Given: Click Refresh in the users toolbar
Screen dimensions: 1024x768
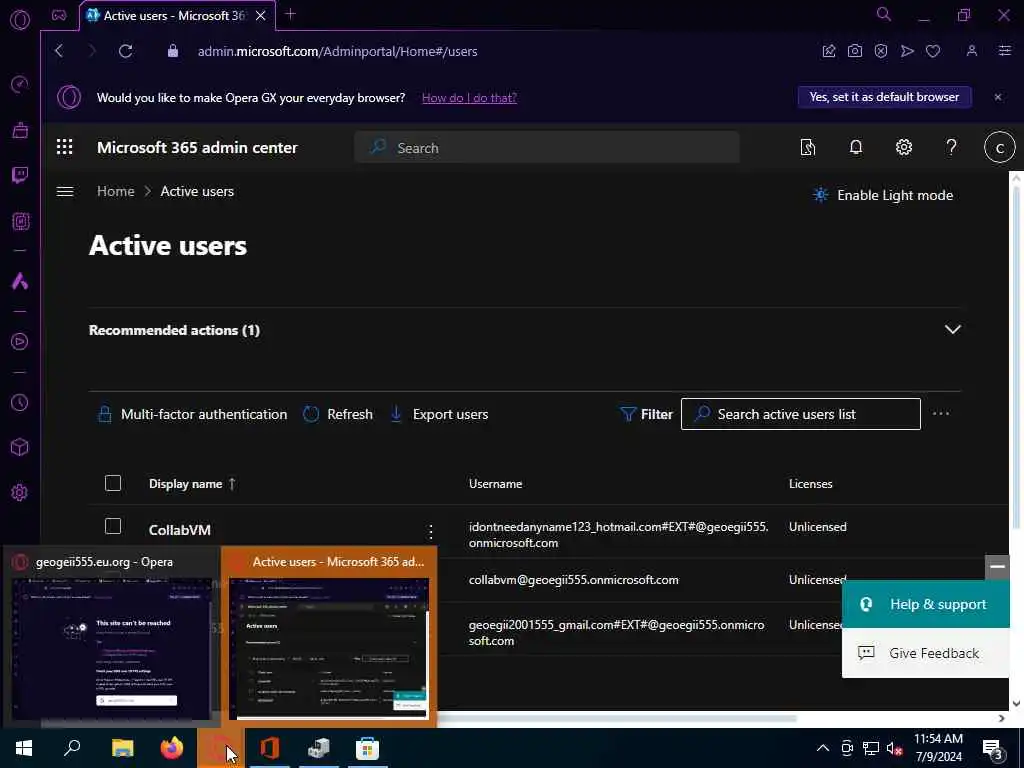Looking at the screenshot, I should [338, 414].
